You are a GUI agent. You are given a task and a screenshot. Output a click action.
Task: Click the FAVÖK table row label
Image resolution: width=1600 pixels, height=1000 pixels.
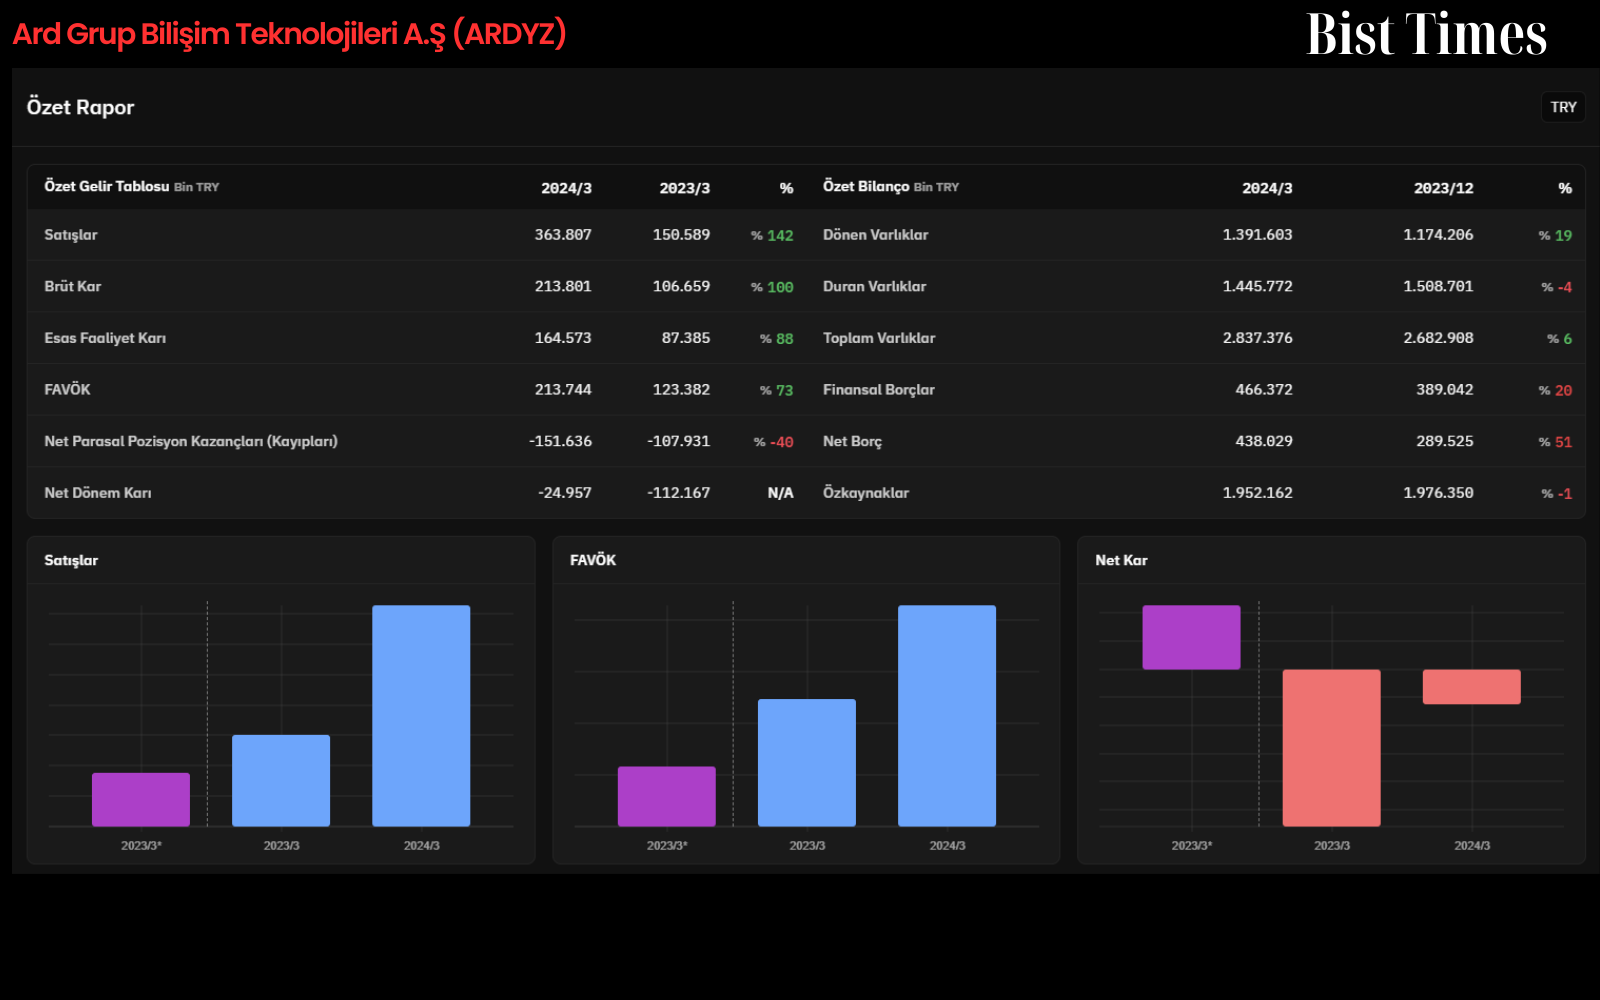click(x=67, y=389)
